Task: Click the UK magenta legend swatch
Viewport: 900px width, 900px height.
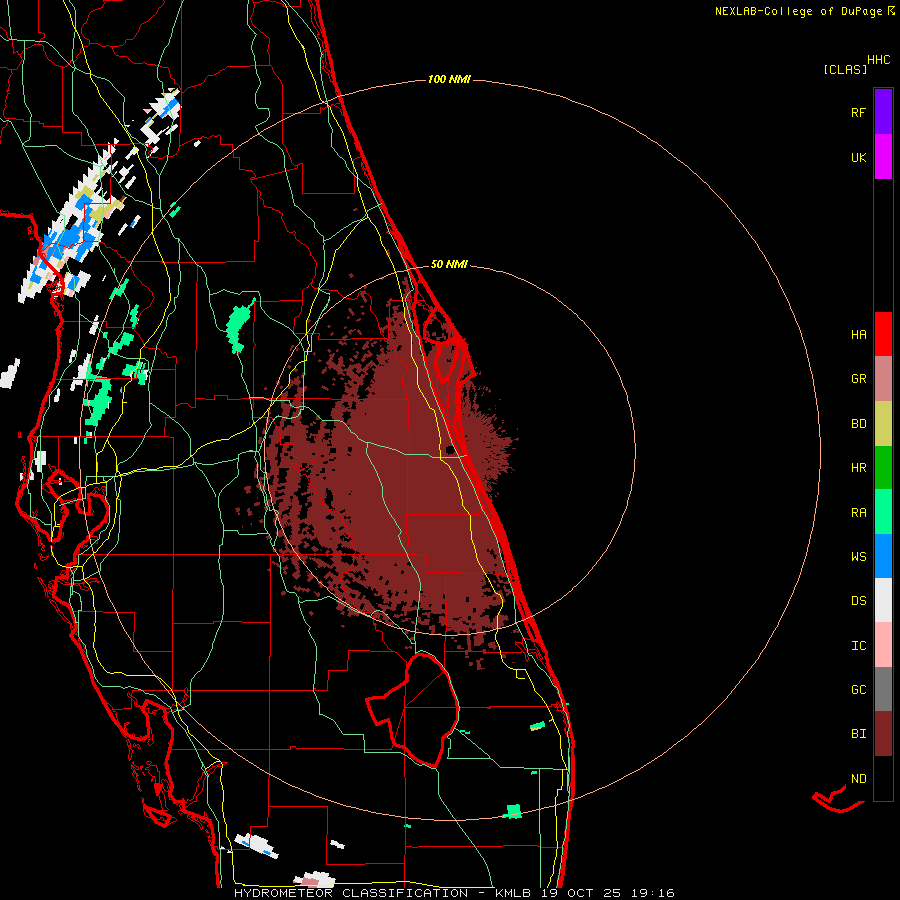Action: tap(883, 157)
